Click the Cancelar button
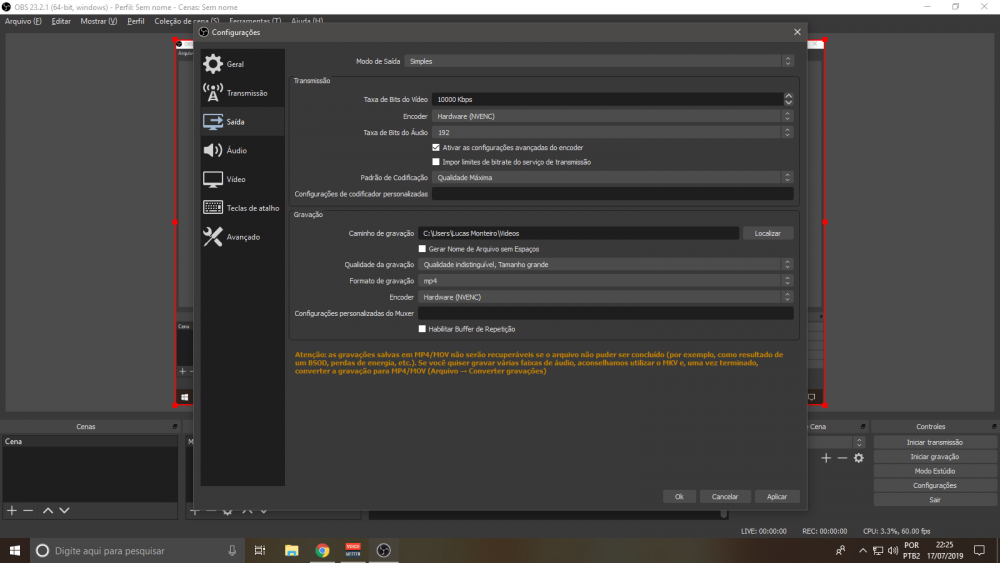1000x563 pixels. (x=724, y=497)
